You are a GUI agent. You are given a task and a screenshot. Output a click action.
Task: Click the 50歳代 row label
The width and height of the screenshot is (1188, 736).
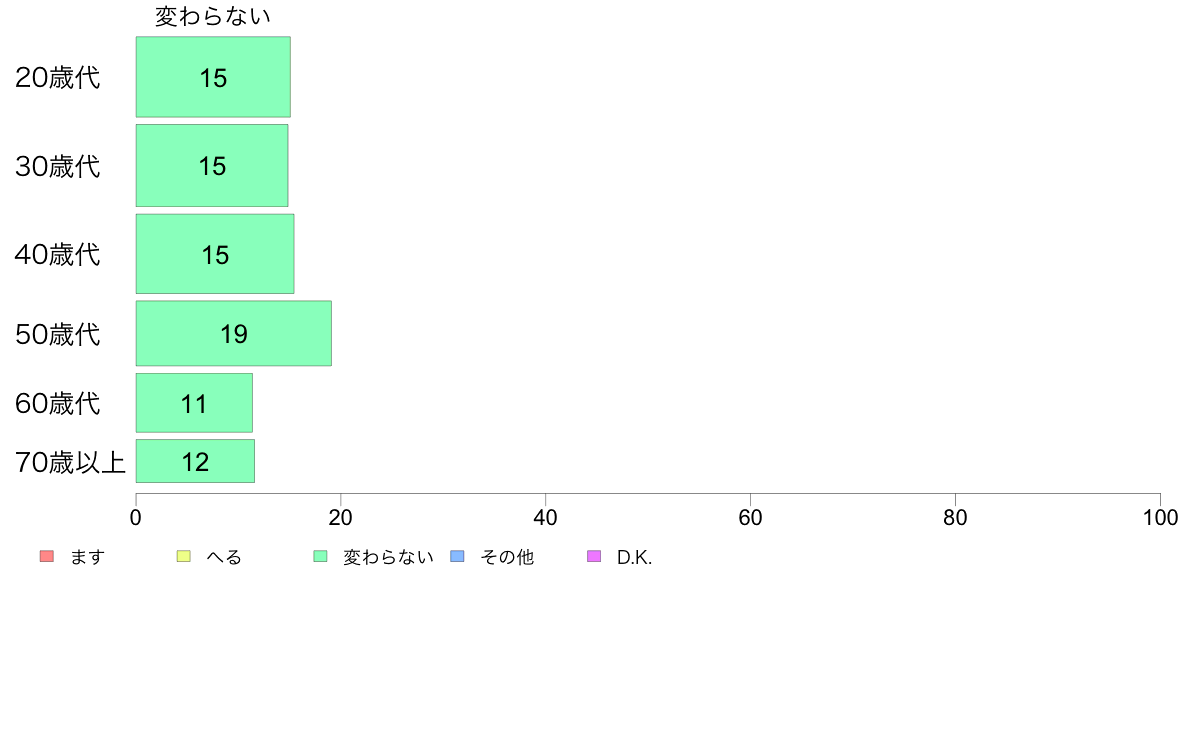(x=58, y=334)
